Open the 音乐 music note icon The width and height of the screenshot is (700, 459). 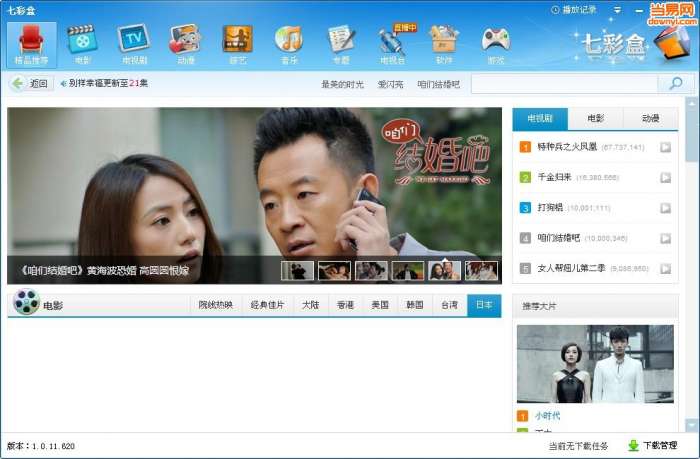(289, 45)
